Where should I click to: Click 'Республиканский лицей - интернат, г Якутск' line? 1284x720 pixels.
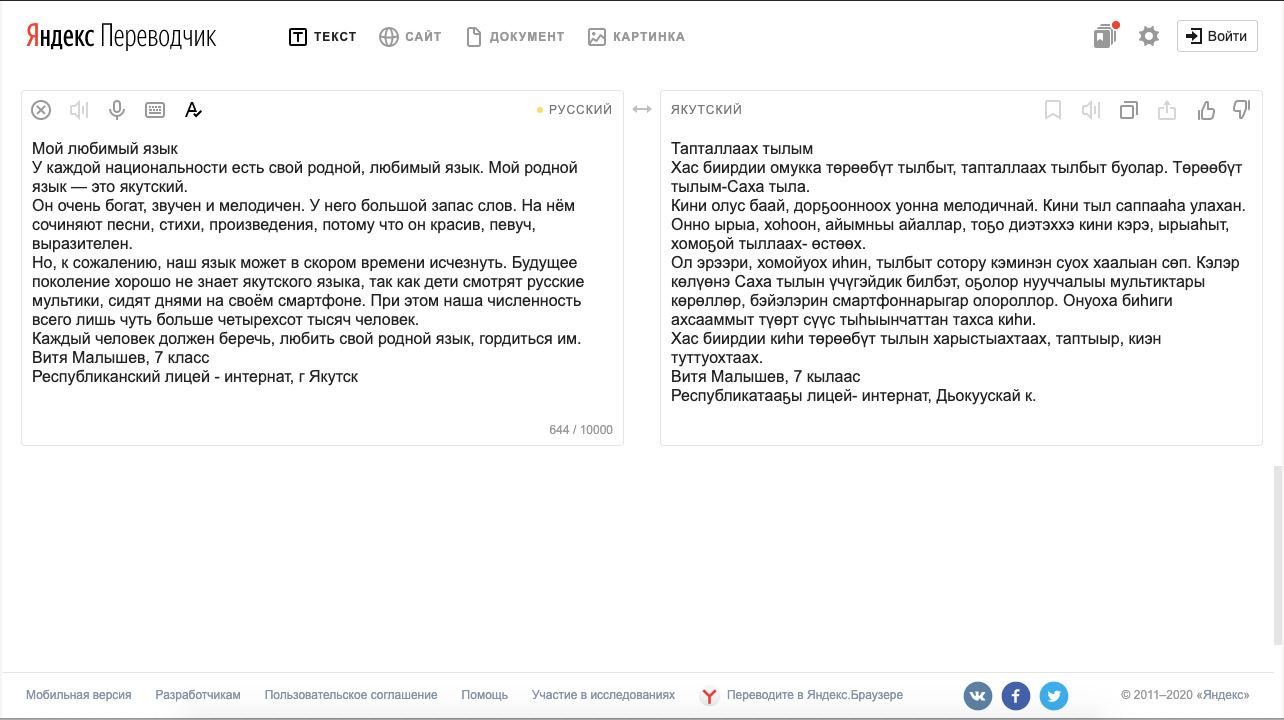195,377
